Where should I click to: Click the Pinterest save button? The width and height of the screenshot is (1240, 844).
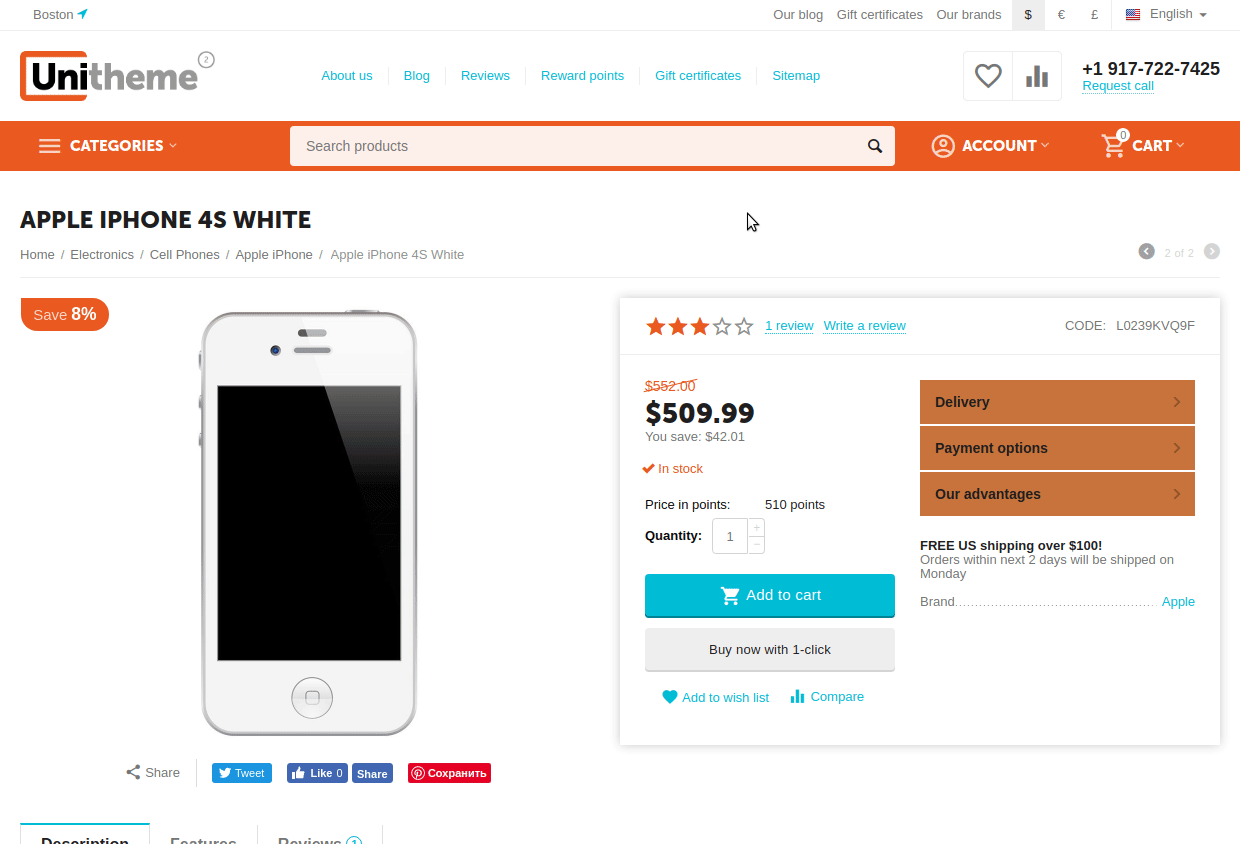[x=449, y=773]
